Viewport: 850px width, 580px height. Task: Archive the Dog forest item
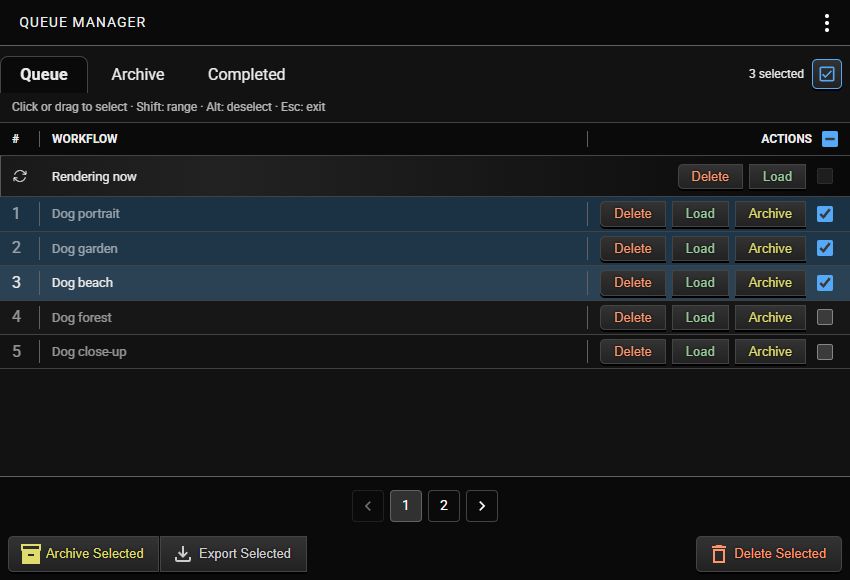pyautogui.click(x=770, y=318)
